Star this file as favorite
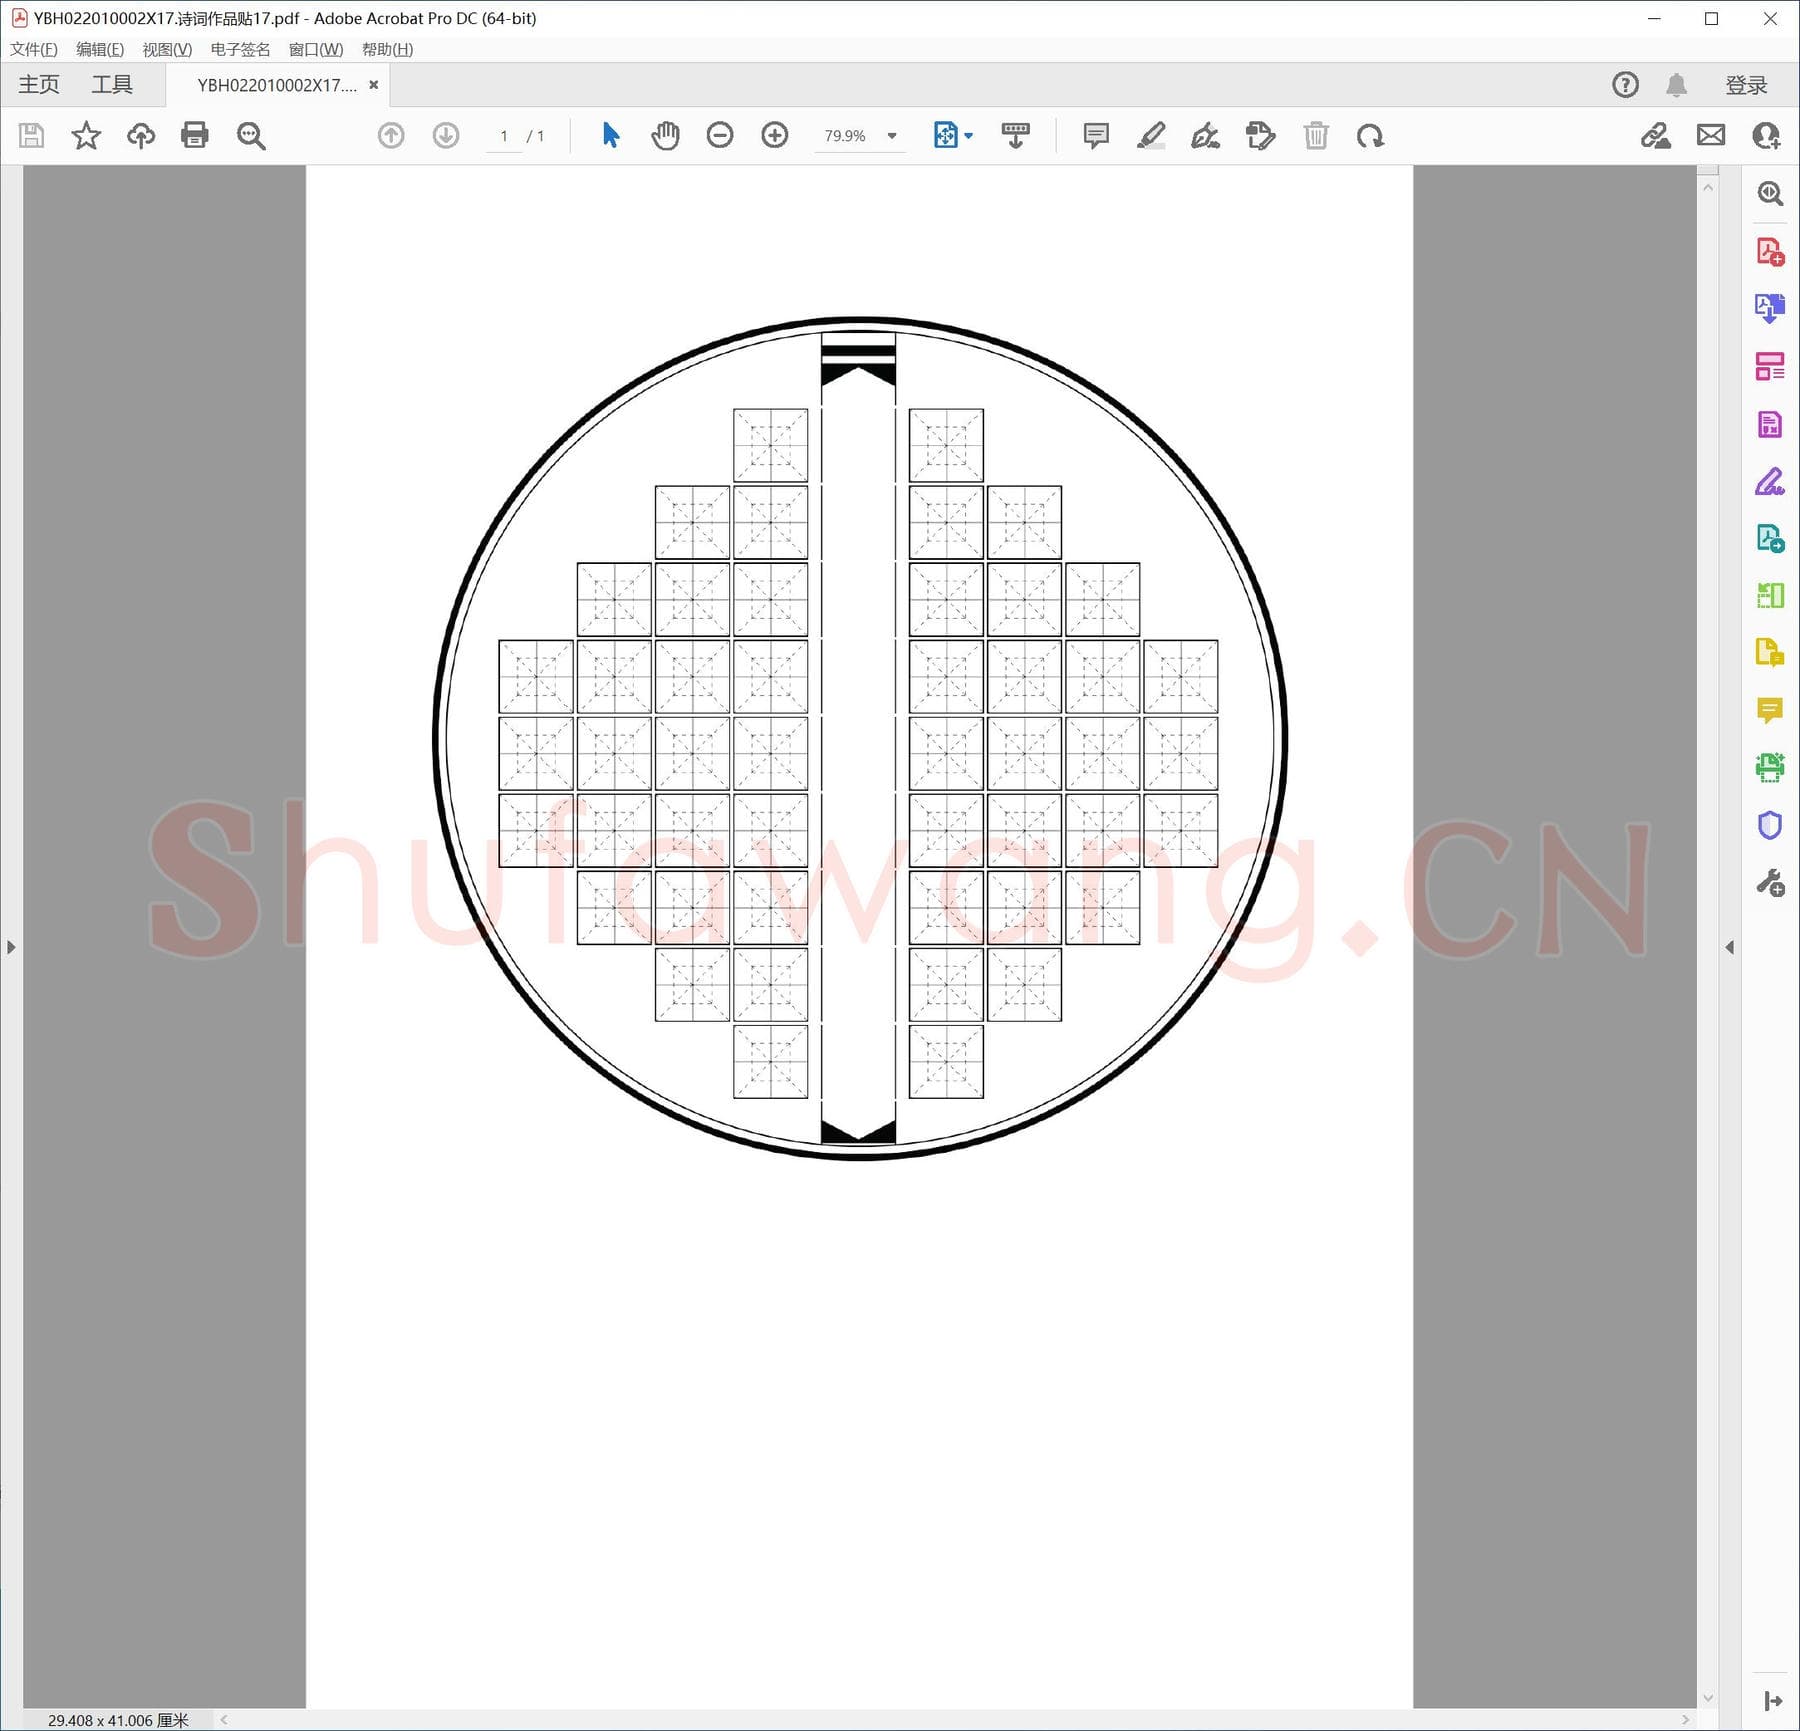Image resolution: width=1800 pixels, height=1731 pixels. (x=86, y=135)
